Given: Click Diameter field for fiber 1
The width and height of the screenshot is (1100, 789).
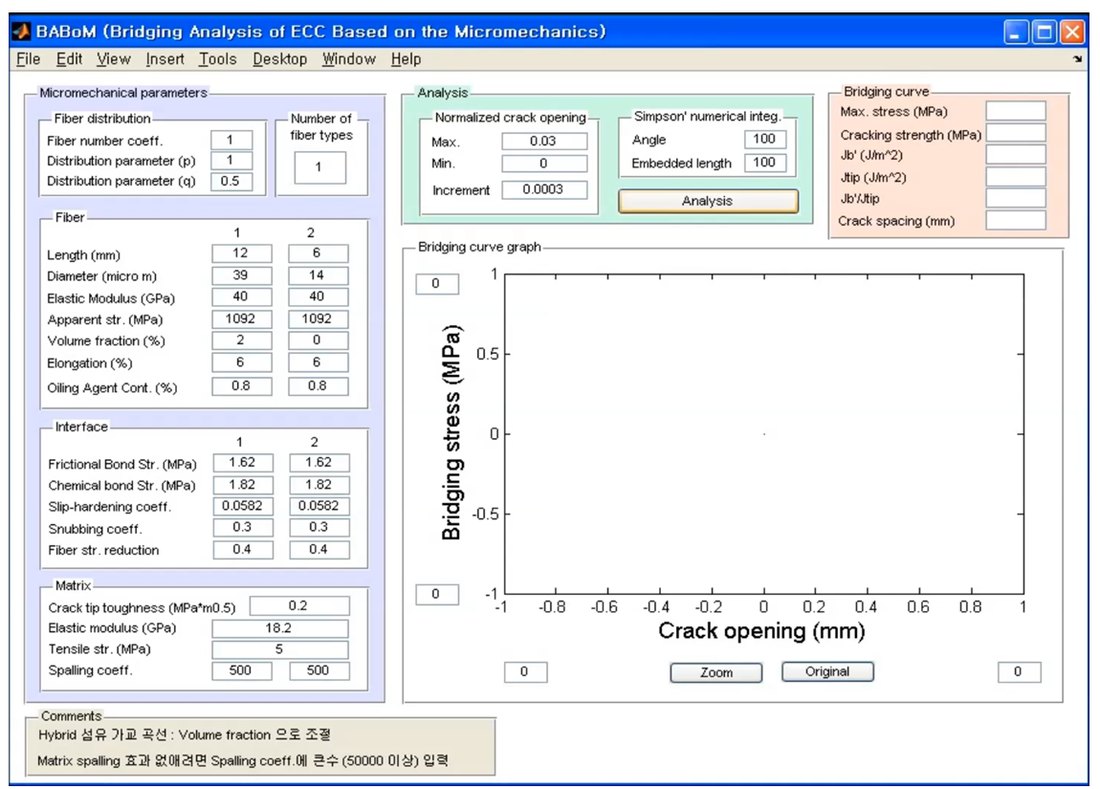Looking at the screenshot, I should 241,276.
